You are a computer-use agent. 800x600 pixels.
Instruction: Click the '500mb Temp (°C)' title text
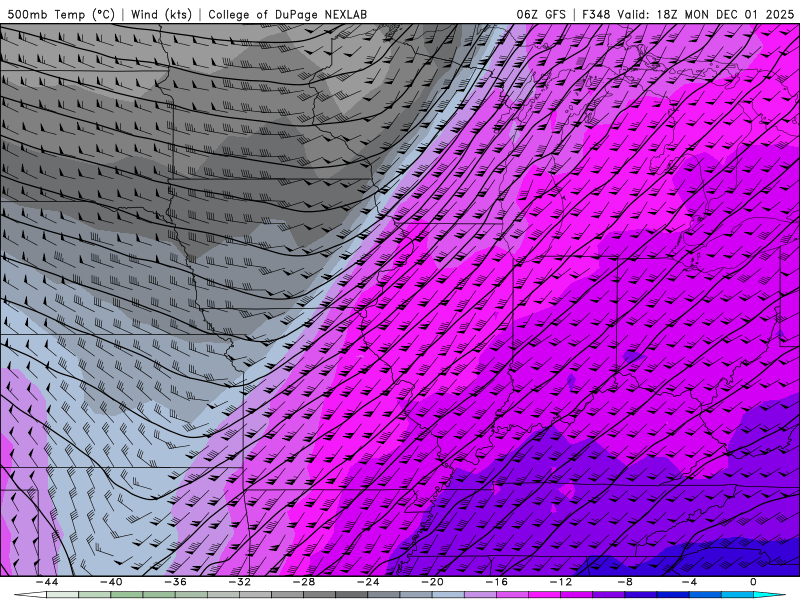61,14
